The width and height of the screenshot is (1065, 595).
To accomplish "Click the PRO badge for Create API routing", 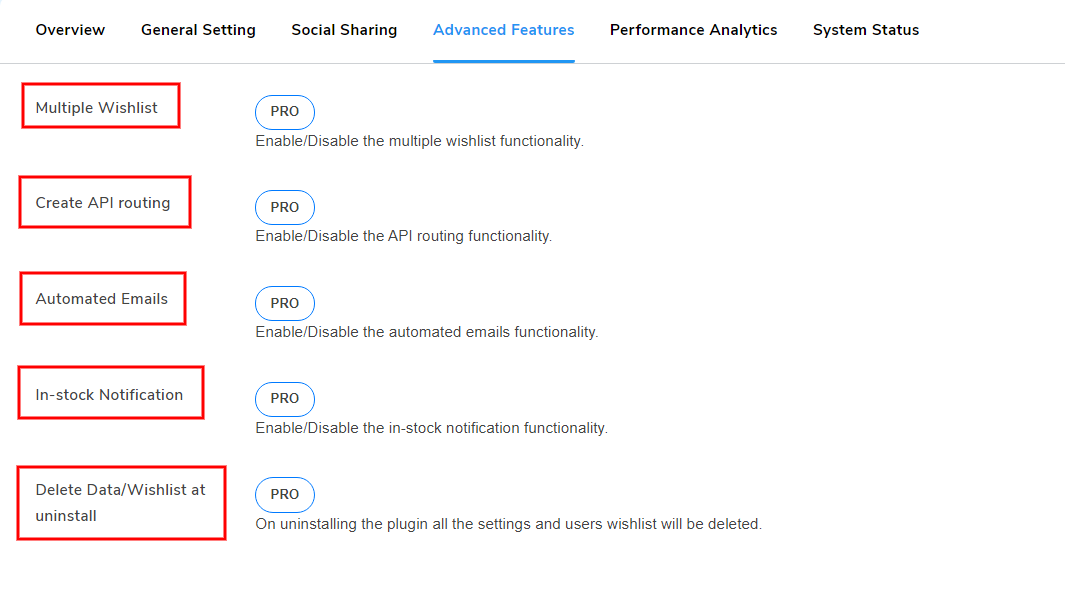I will tap(285, 207).
